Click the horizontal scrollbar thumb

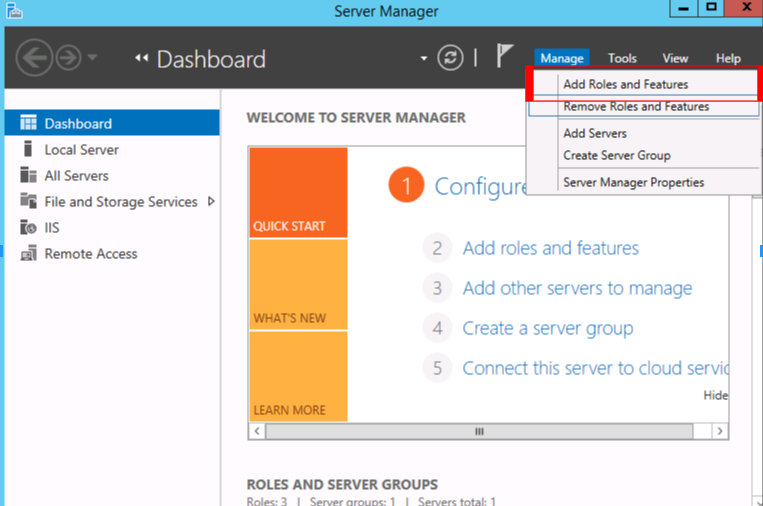tap(479, 431)
